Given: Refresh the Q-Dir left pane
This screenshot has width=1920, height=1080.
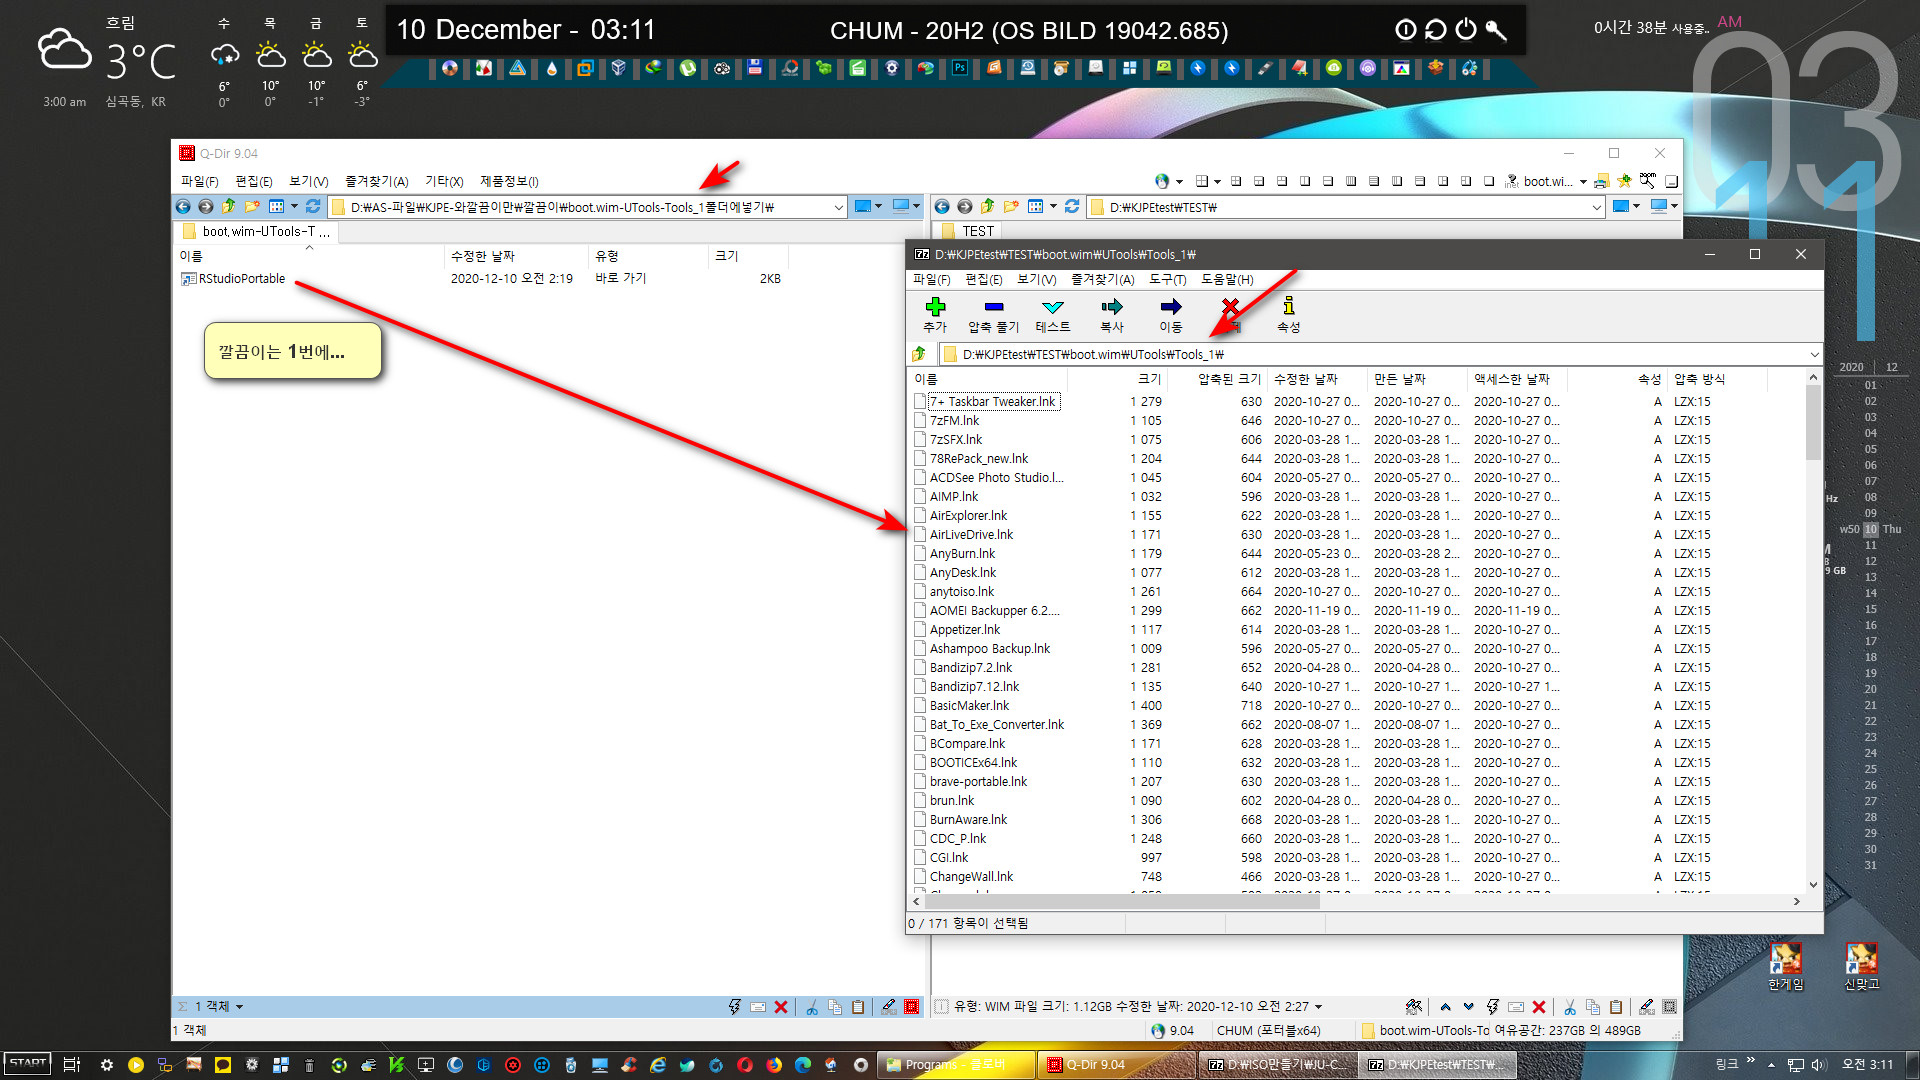Looking at the screenshot, I should coord(313,207).
